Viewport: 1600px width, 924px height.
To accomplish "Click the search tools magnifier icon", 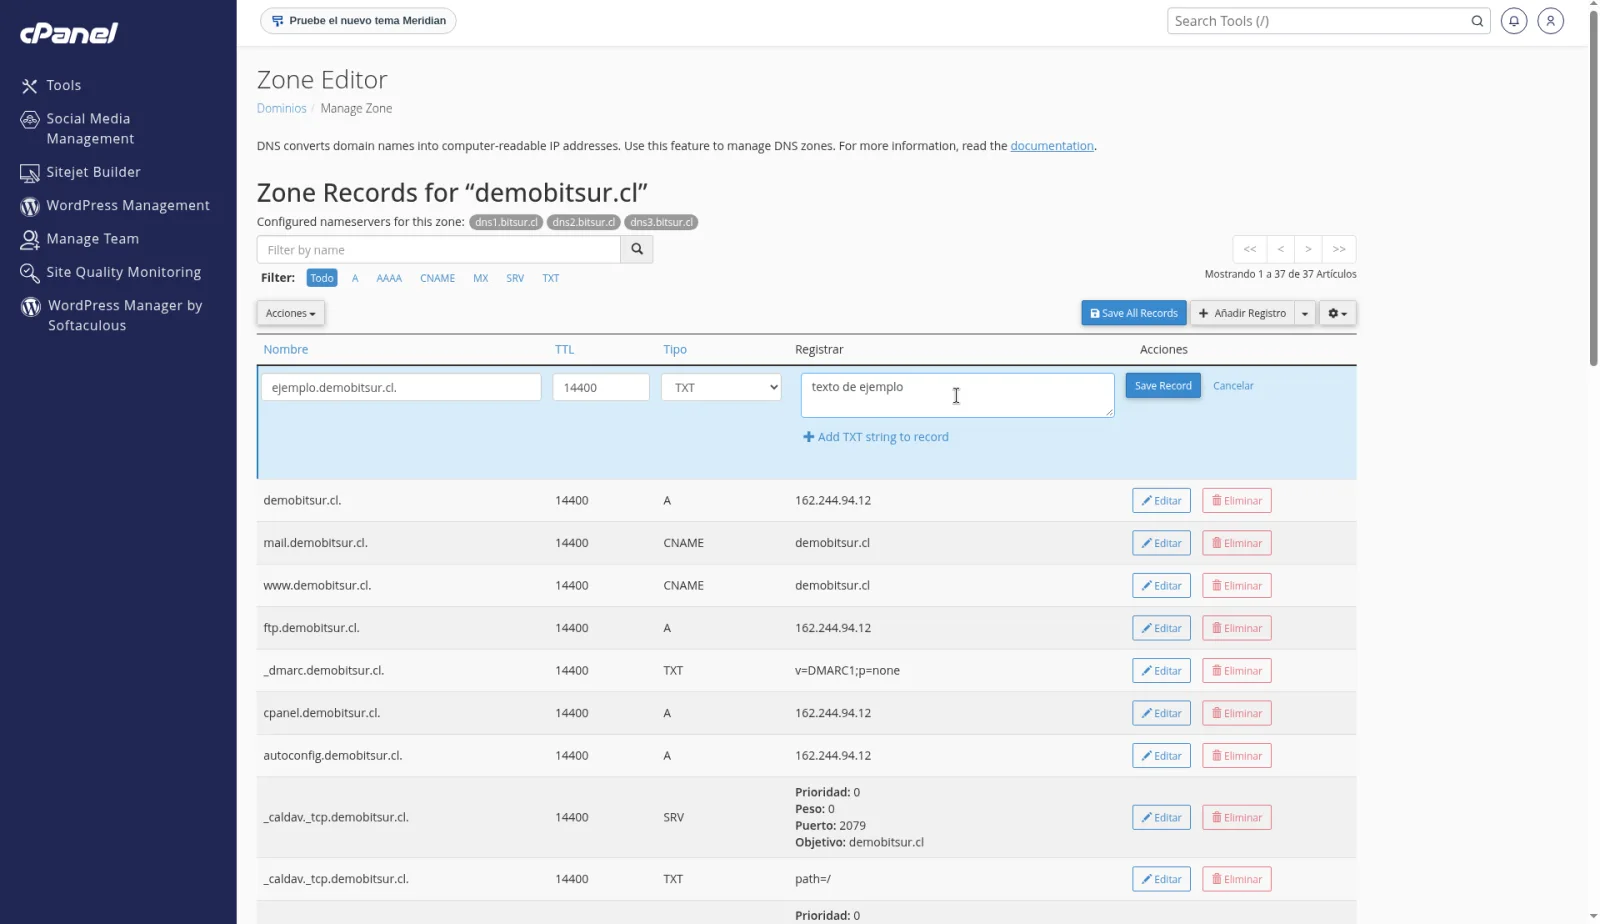I will (1477, 21).
